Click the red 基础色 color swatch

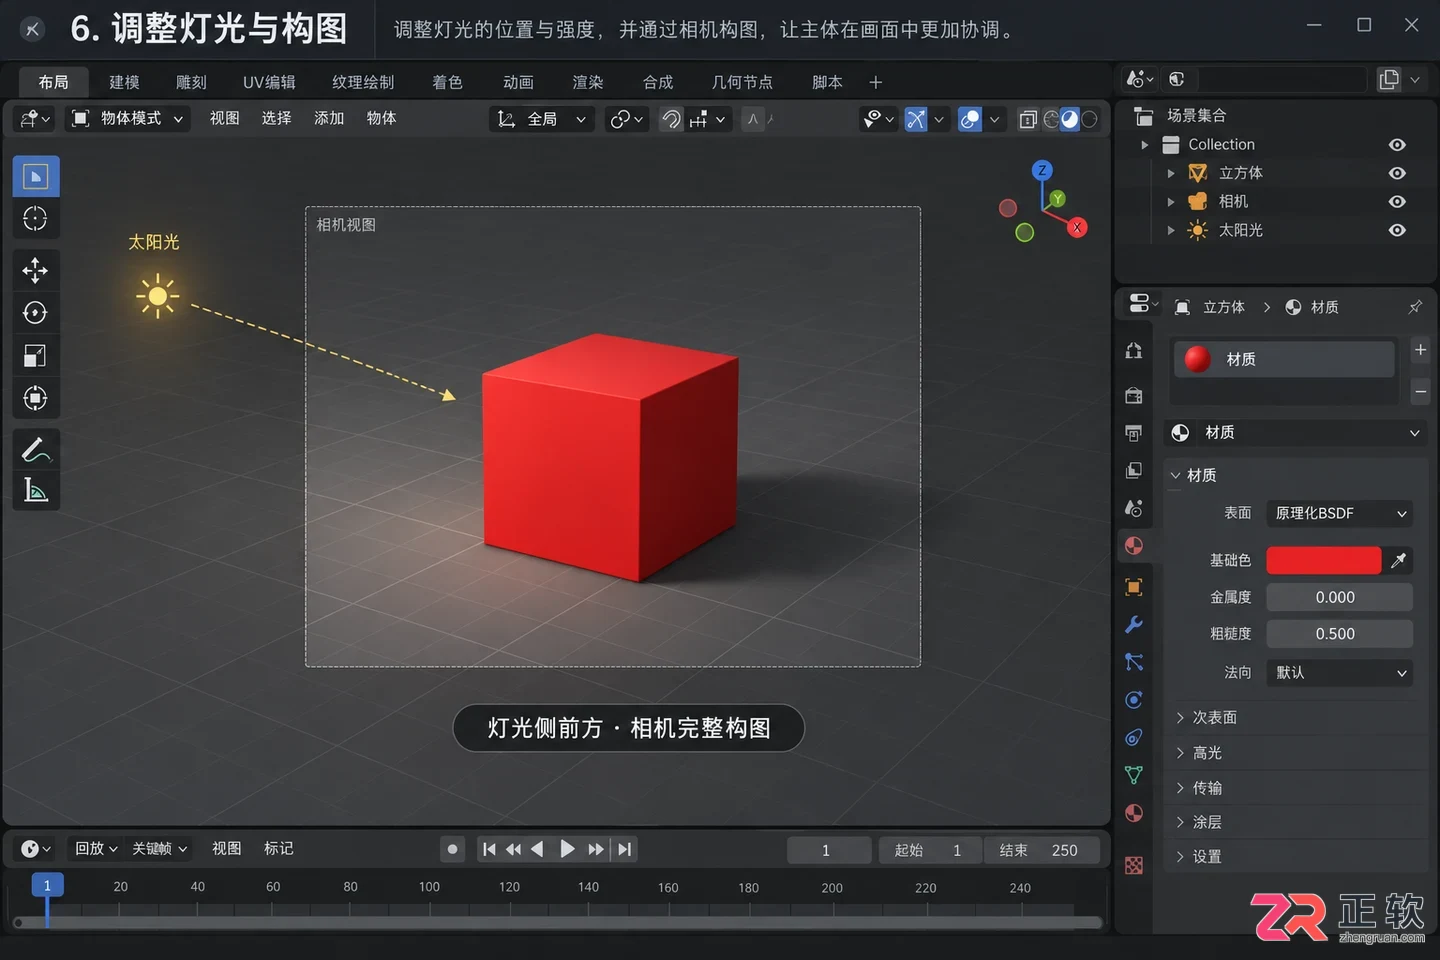1324,560
